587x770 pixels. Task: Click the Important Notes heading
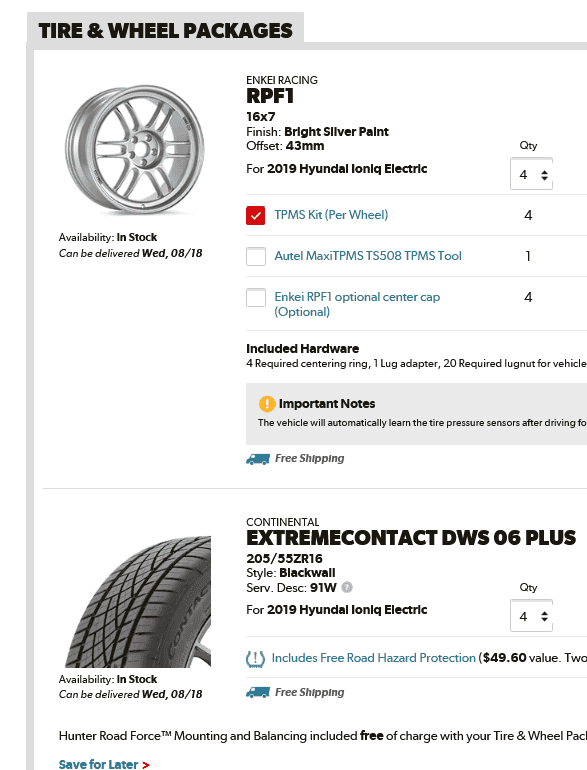(x=327, y=404)
